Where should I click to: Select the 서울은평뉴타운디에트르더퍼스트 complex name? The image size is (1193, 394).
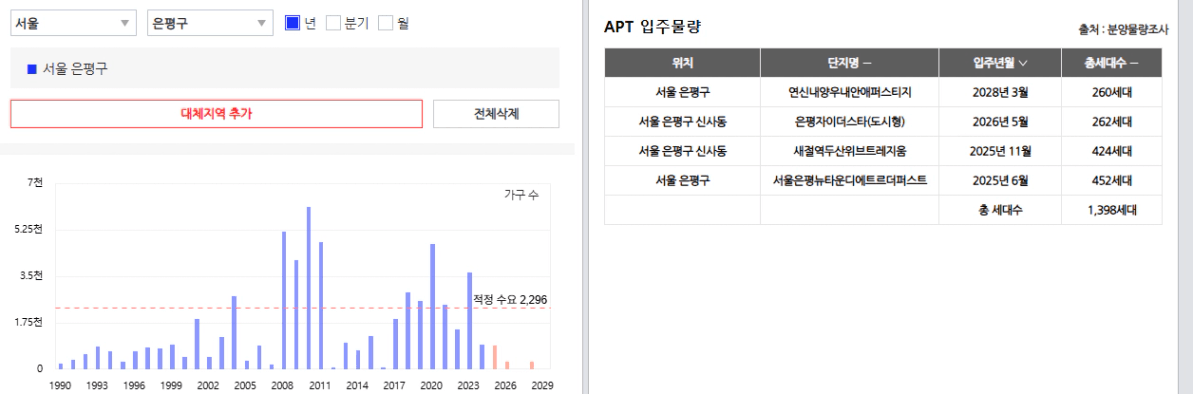[850, 180]
